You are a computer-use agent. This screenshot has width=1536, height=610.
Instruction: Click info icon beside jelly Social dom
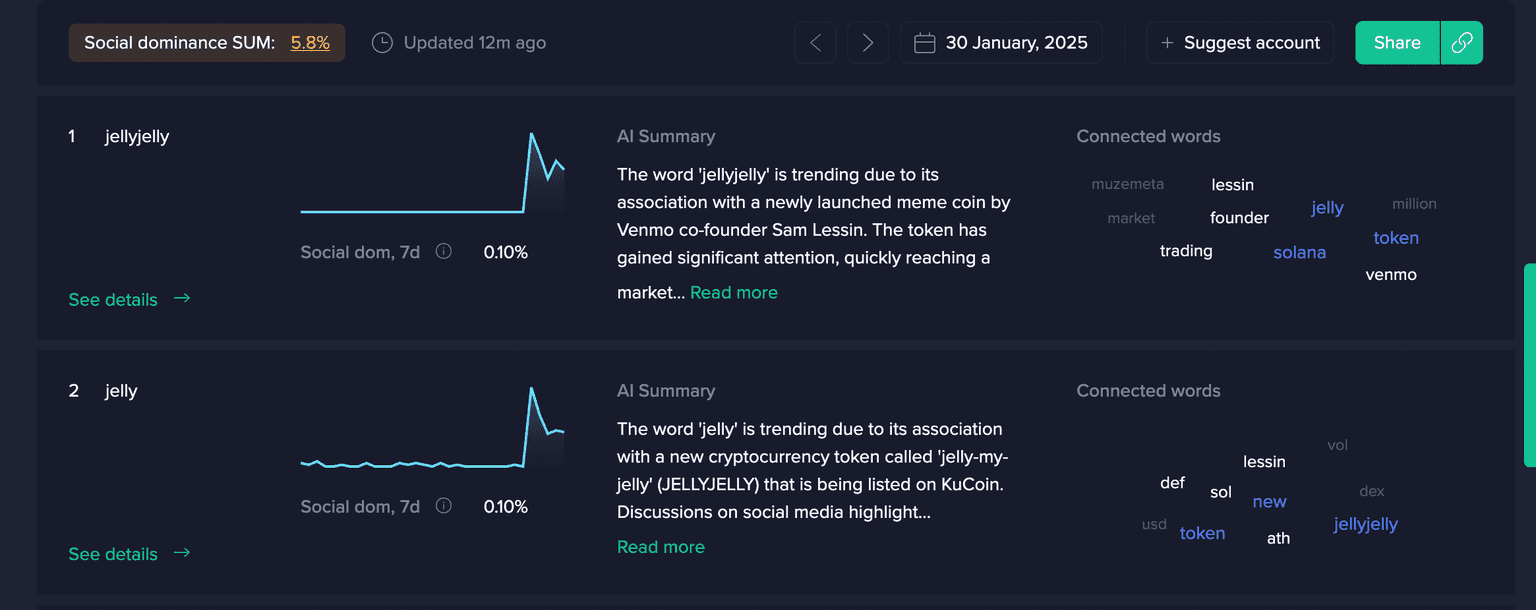point(444,506)
